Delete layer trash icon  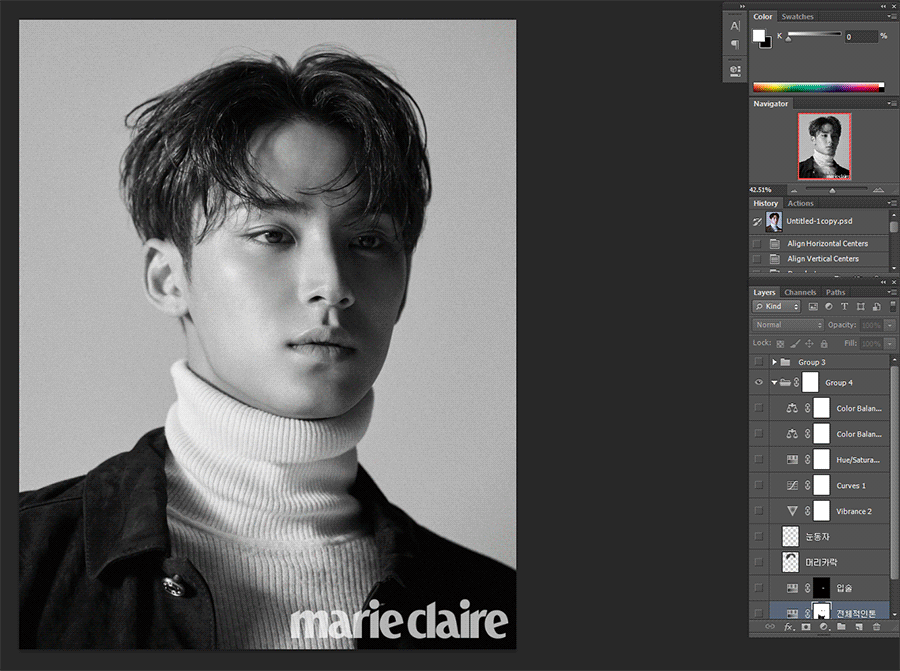(x=876, y=627)
